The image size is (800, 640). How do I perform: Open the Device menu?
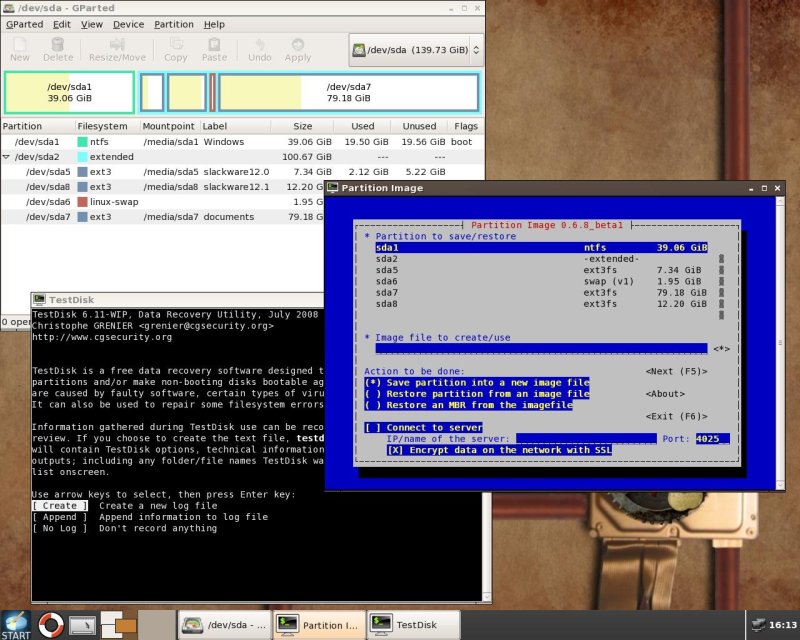point(128,24)
